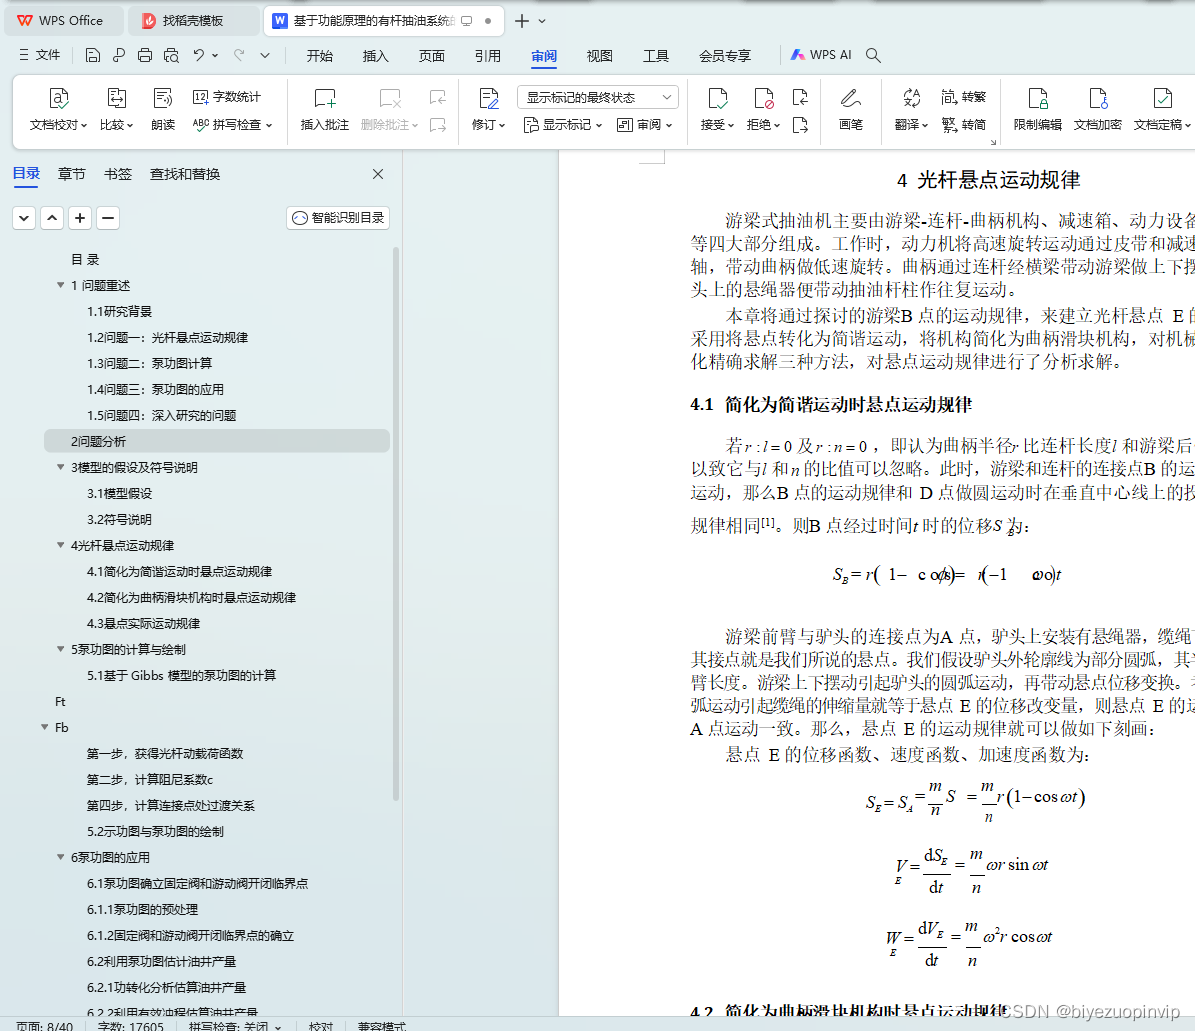Collapse the '5泵功图的计算与绘制' node

(60, 649)
